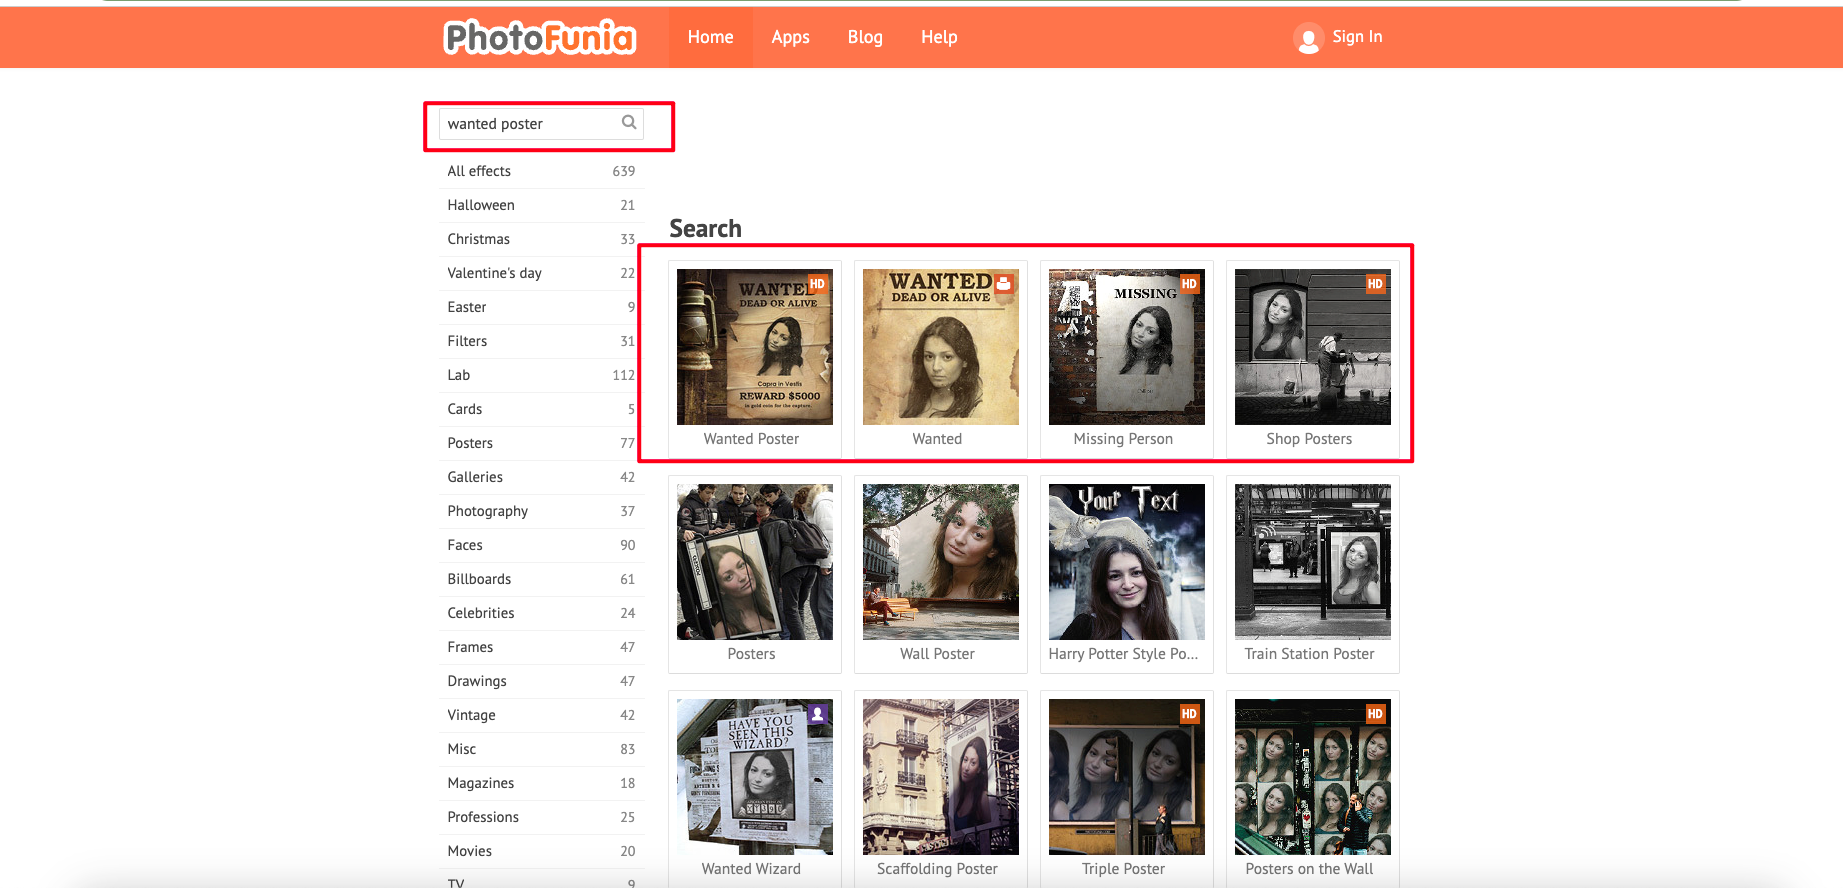Open the Scaffolding Poster effect thumbnail
The image size is (1843, 888).
(x=941, y=777)
